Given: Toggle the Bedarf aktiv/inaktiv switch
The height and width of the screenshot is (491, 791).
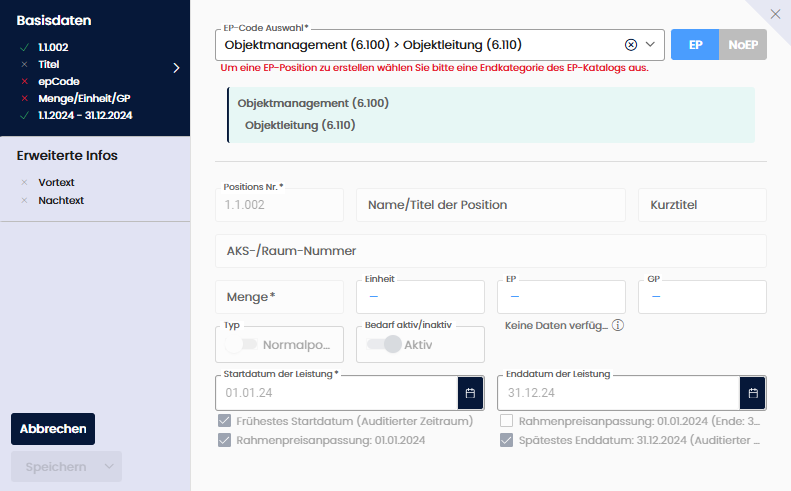Looking at the screenshot, I should 383,344.
